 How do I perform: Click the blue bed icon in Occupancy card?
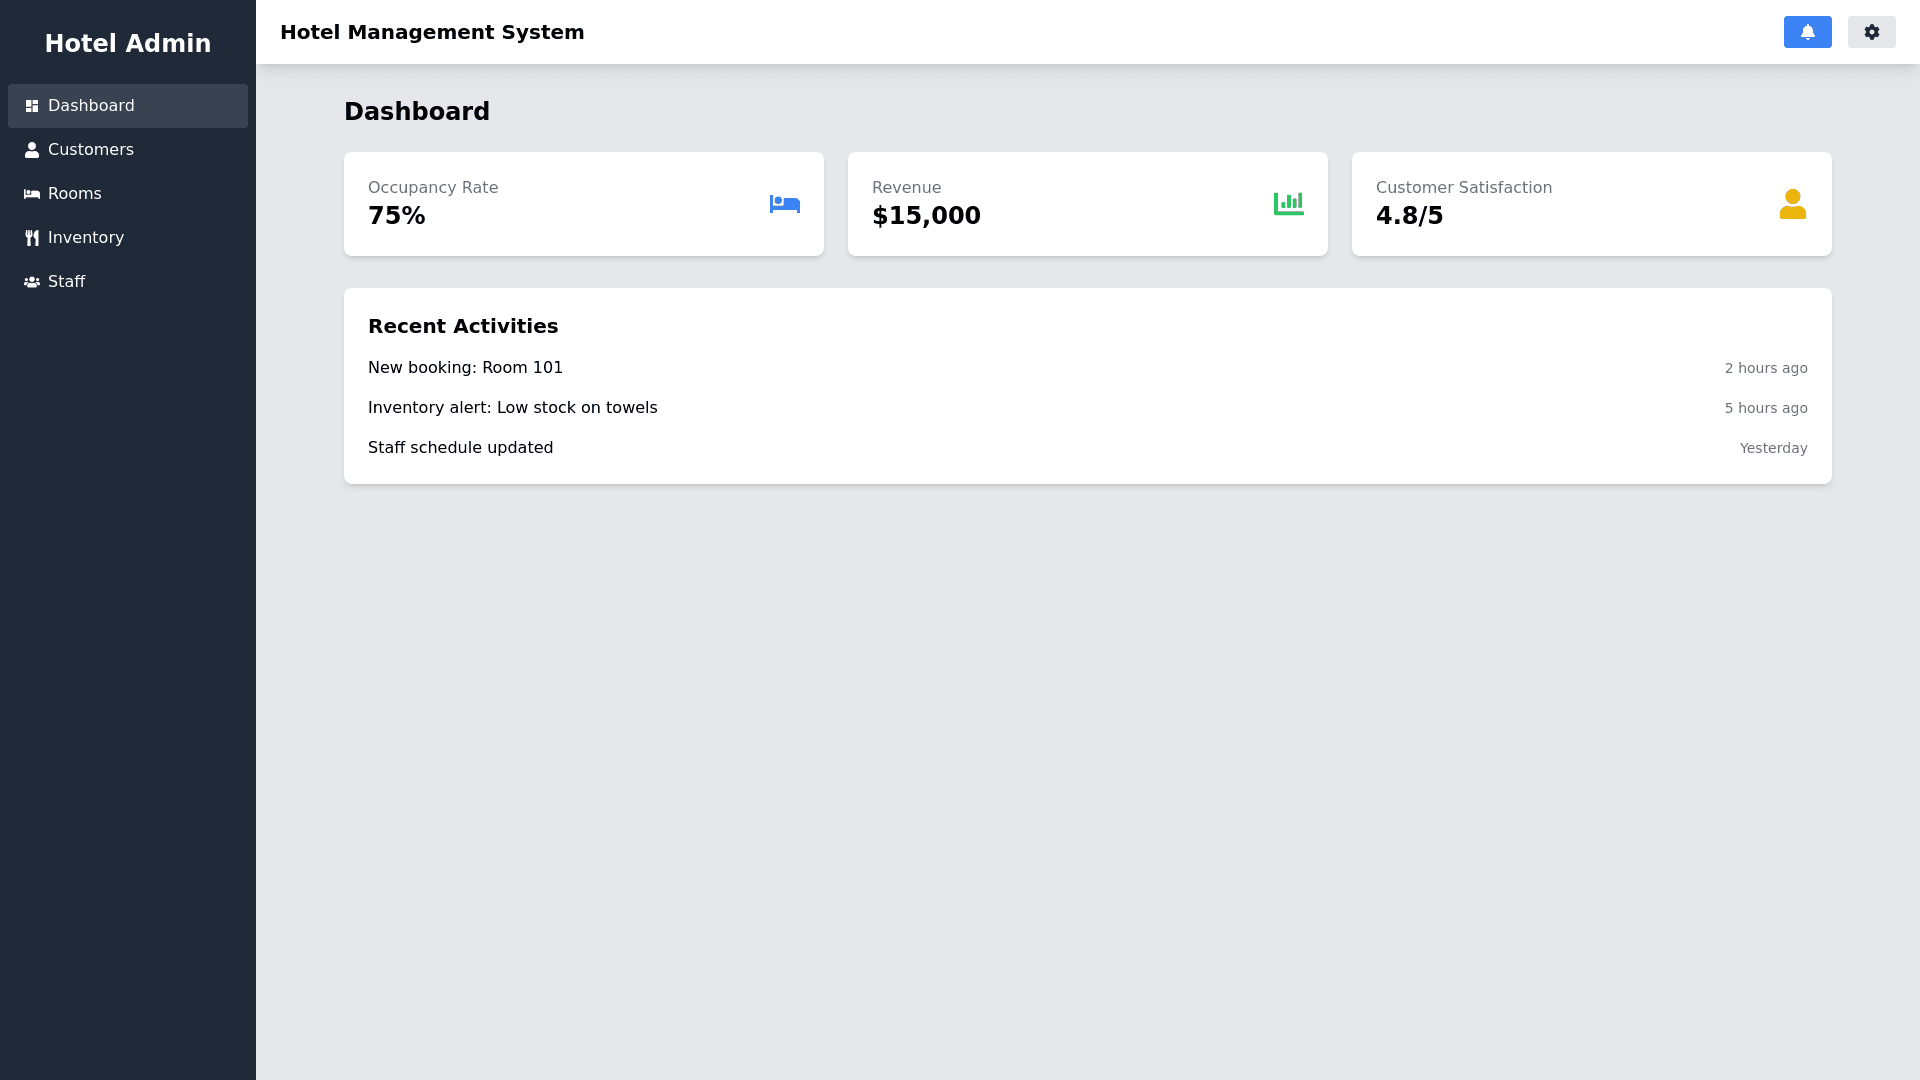(784, 204)
